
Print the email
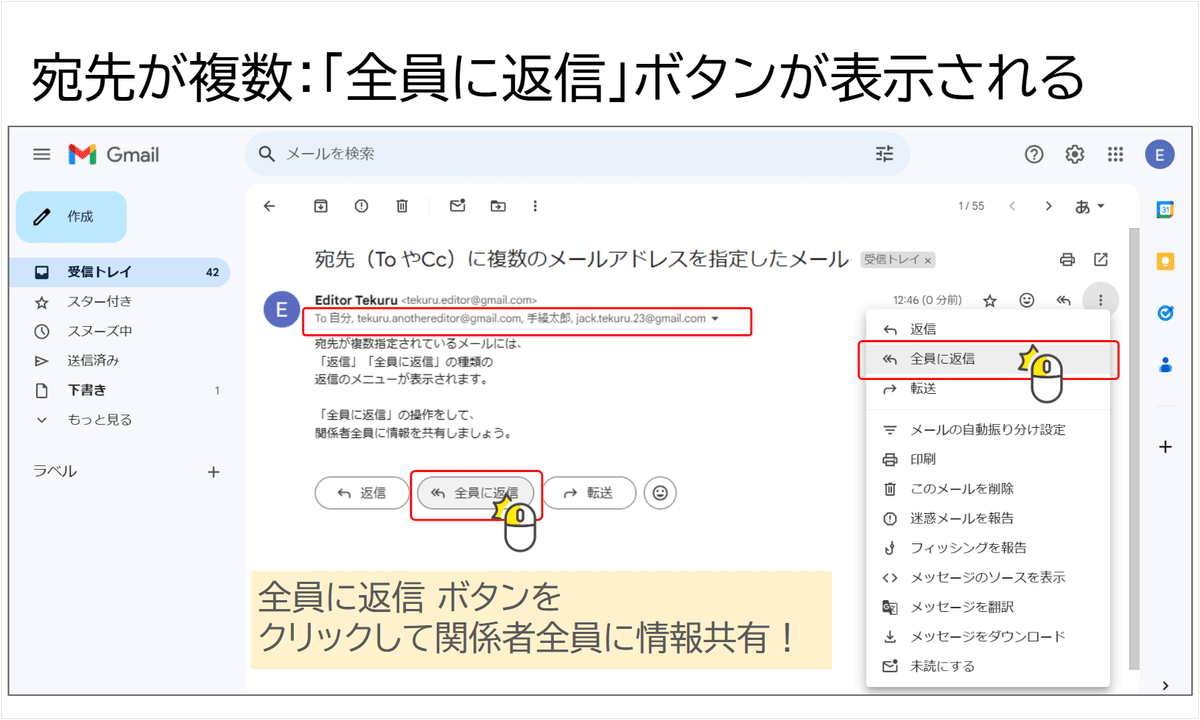tap(1066, 259)
